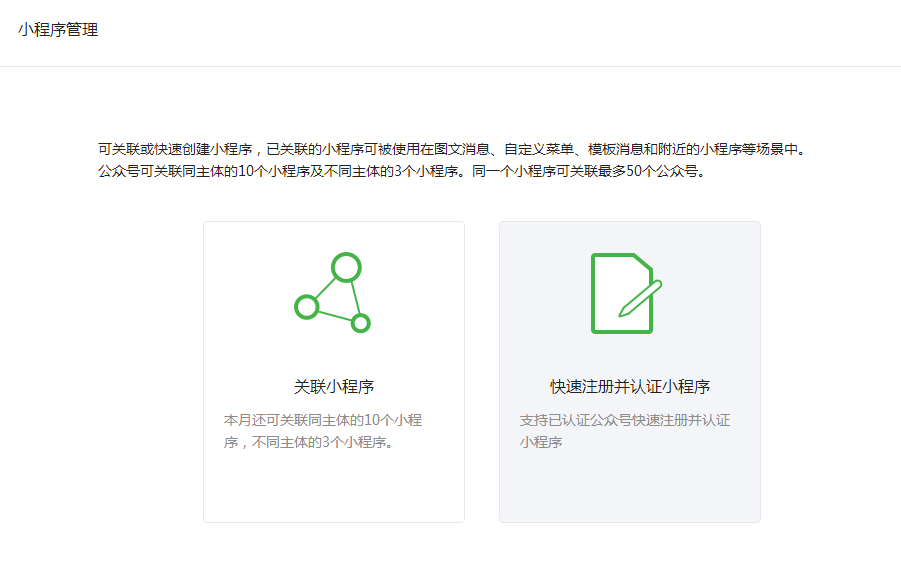Image resolution: width=901 pixels, height=572 pixels.
Task: Click the intro line starting 公众号可关联同主体
Action: tap(280, 172)
